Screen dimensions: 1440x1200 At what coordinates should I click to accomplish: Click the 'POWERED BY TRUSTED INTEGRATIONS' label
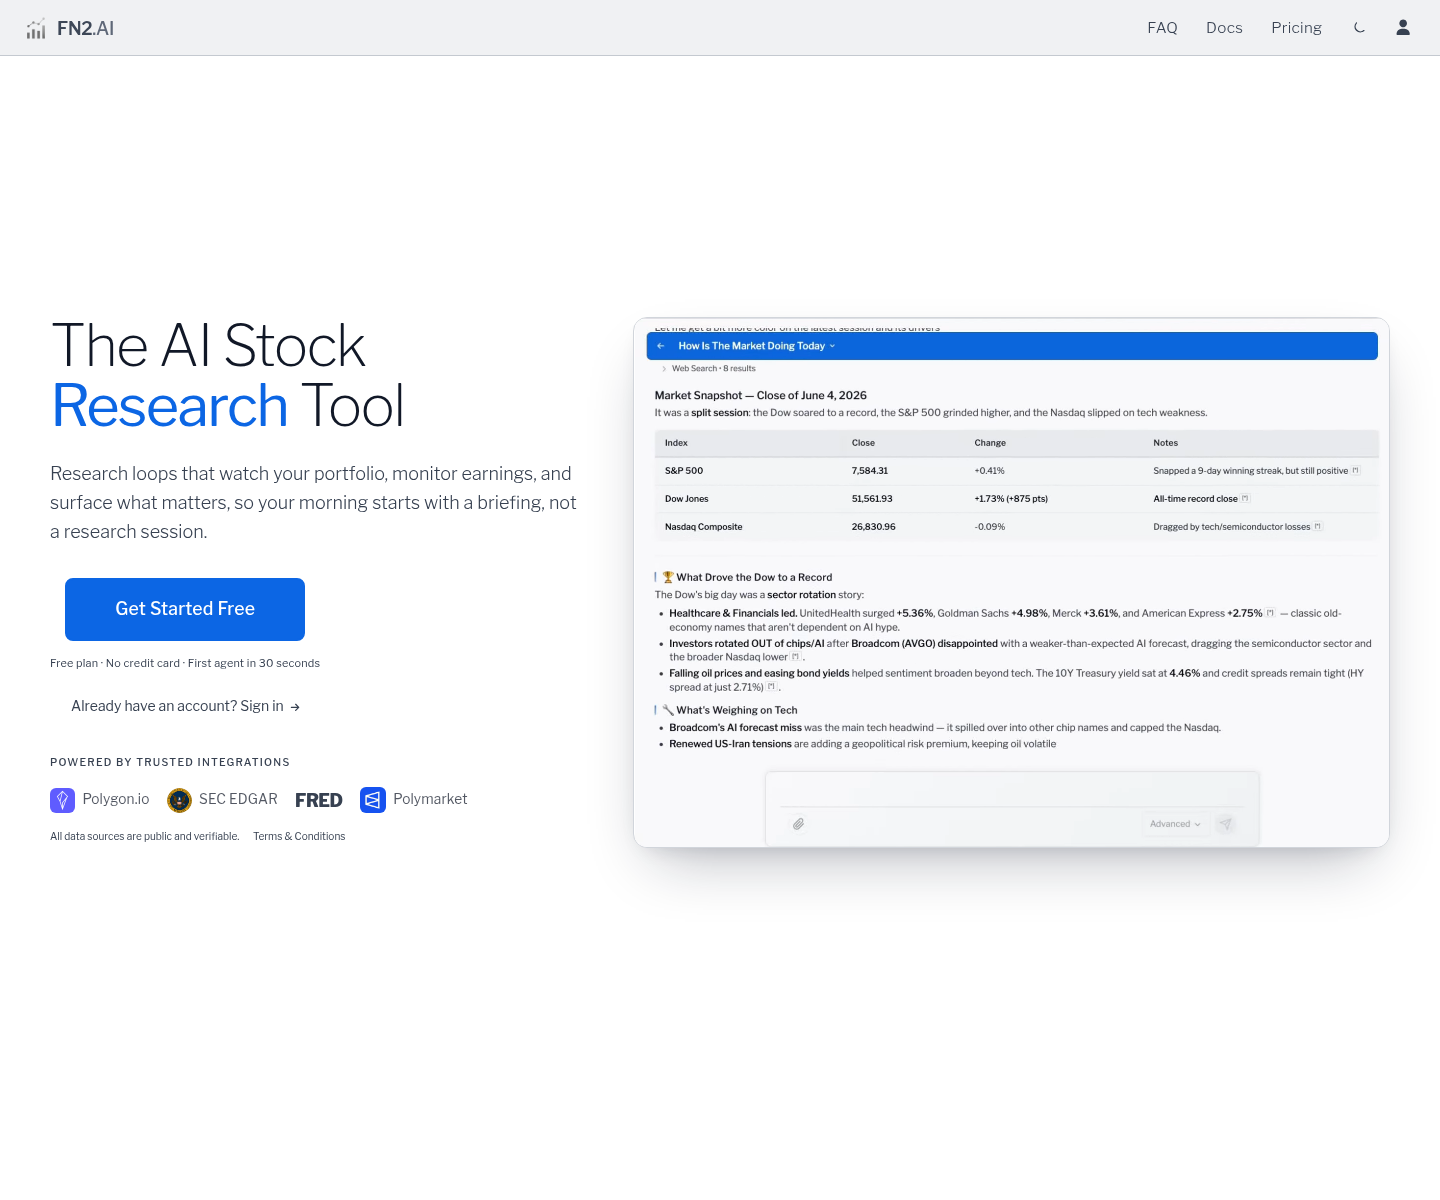pos(170,762)
